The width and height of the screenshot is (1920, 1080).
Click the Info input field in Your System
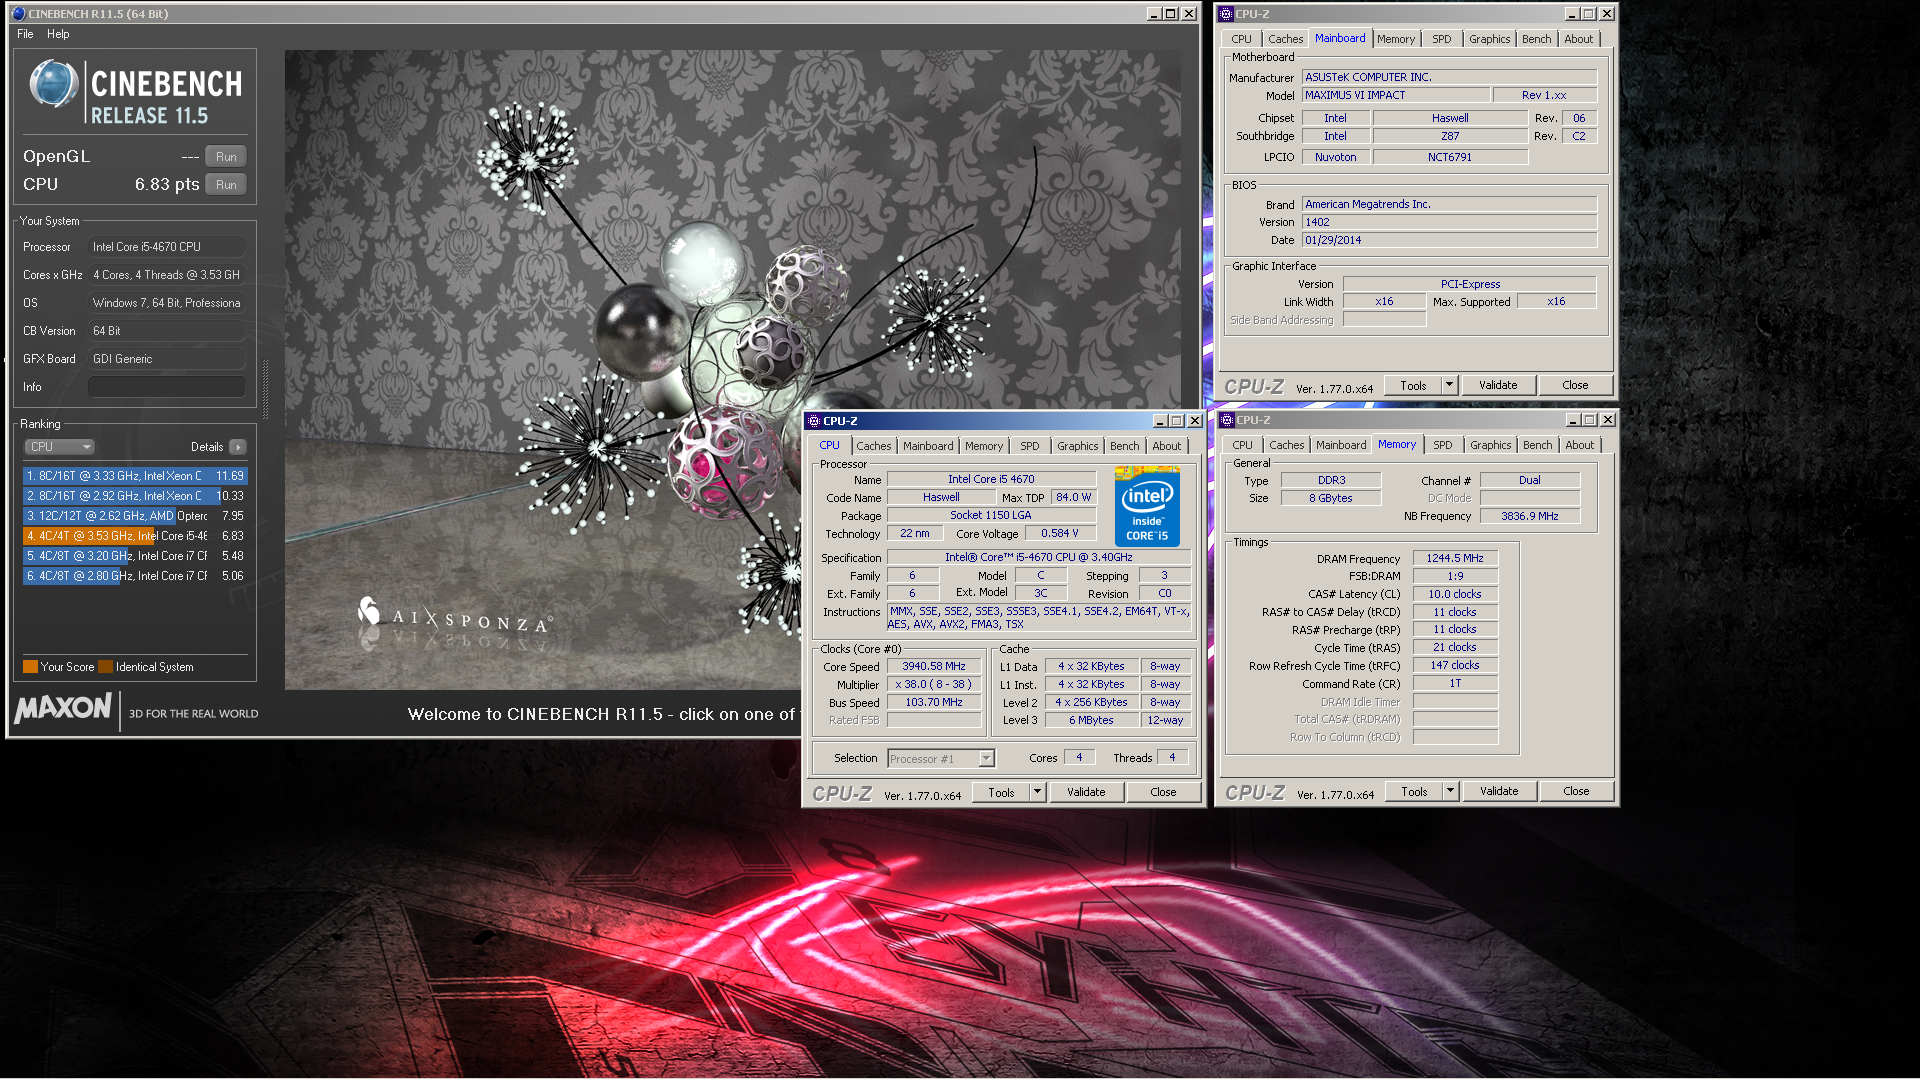coord(167,387)
